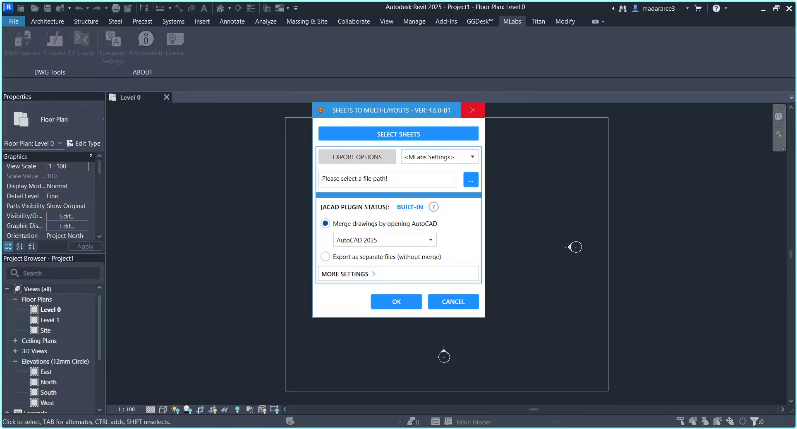Click the lightbulb reveal hidden elements icon
Viewport: 797px width, 429px height.
(x=237, y=409)
